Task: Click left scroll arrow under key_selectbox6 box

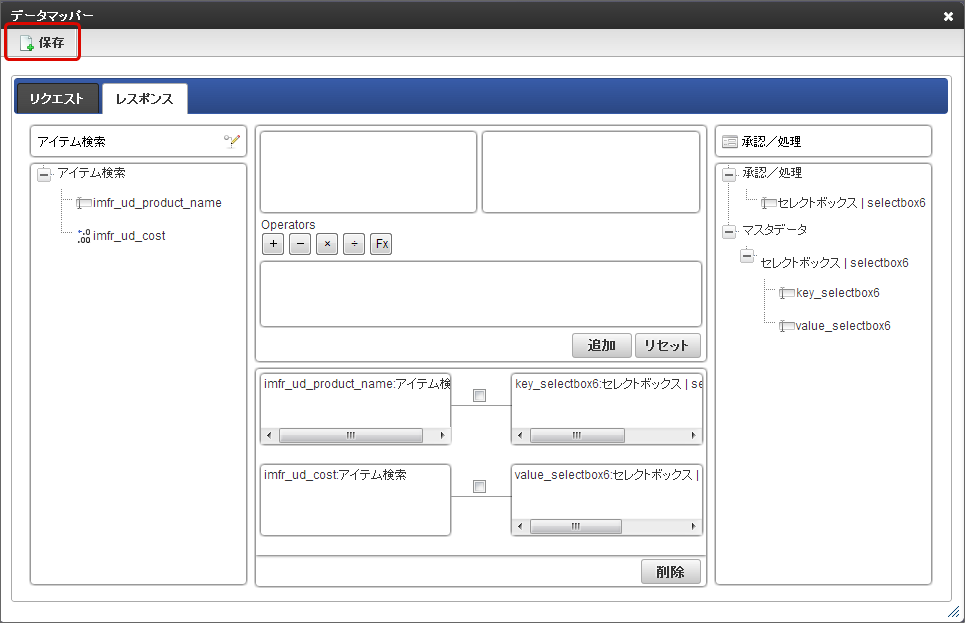Action: coord(519,435)
